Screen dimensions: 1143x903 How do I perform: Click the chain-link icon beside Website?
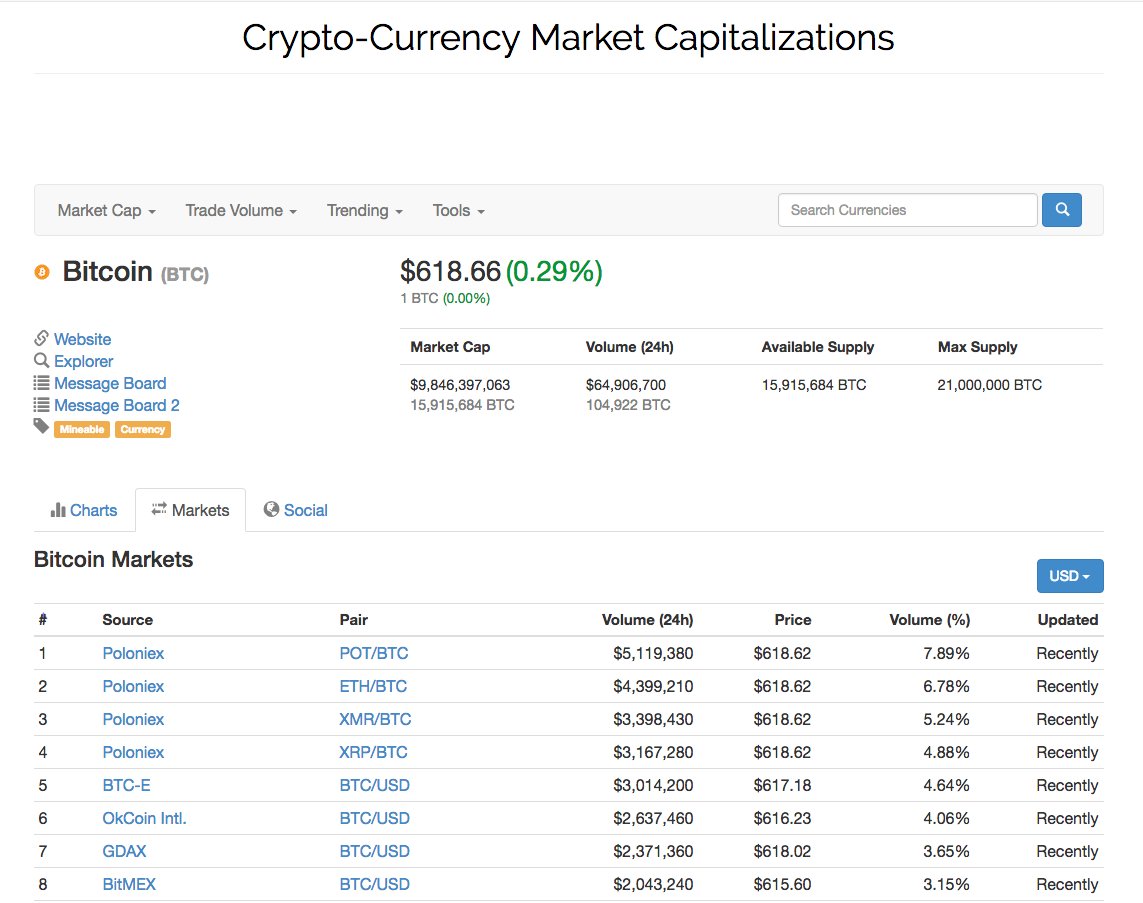click(x=40, y=339)
